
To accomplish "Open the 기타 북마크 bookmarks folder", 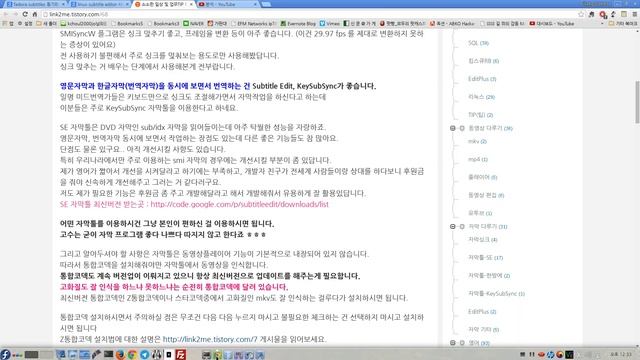I will pyautogui.click(x=622, y=24).
